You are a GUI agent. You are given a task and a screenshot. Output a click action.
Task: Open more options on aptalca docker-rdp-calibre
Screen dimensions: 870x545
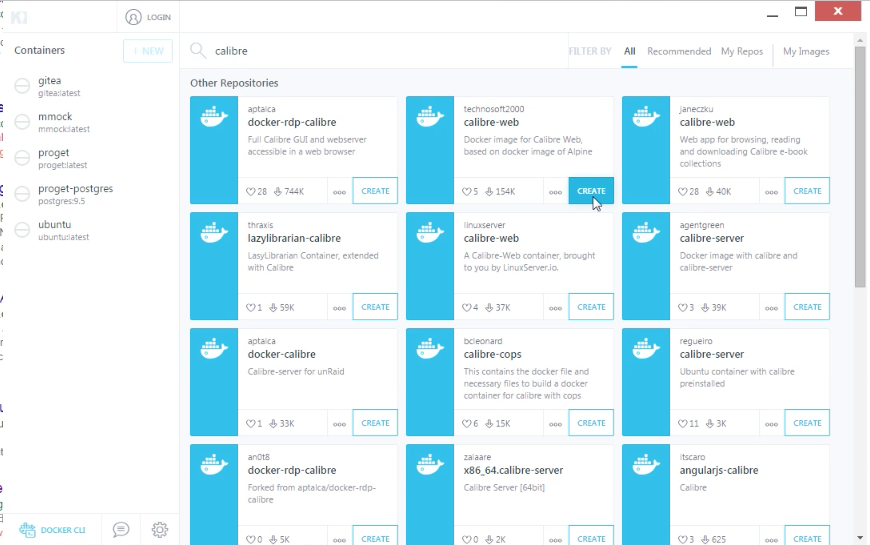340,192
